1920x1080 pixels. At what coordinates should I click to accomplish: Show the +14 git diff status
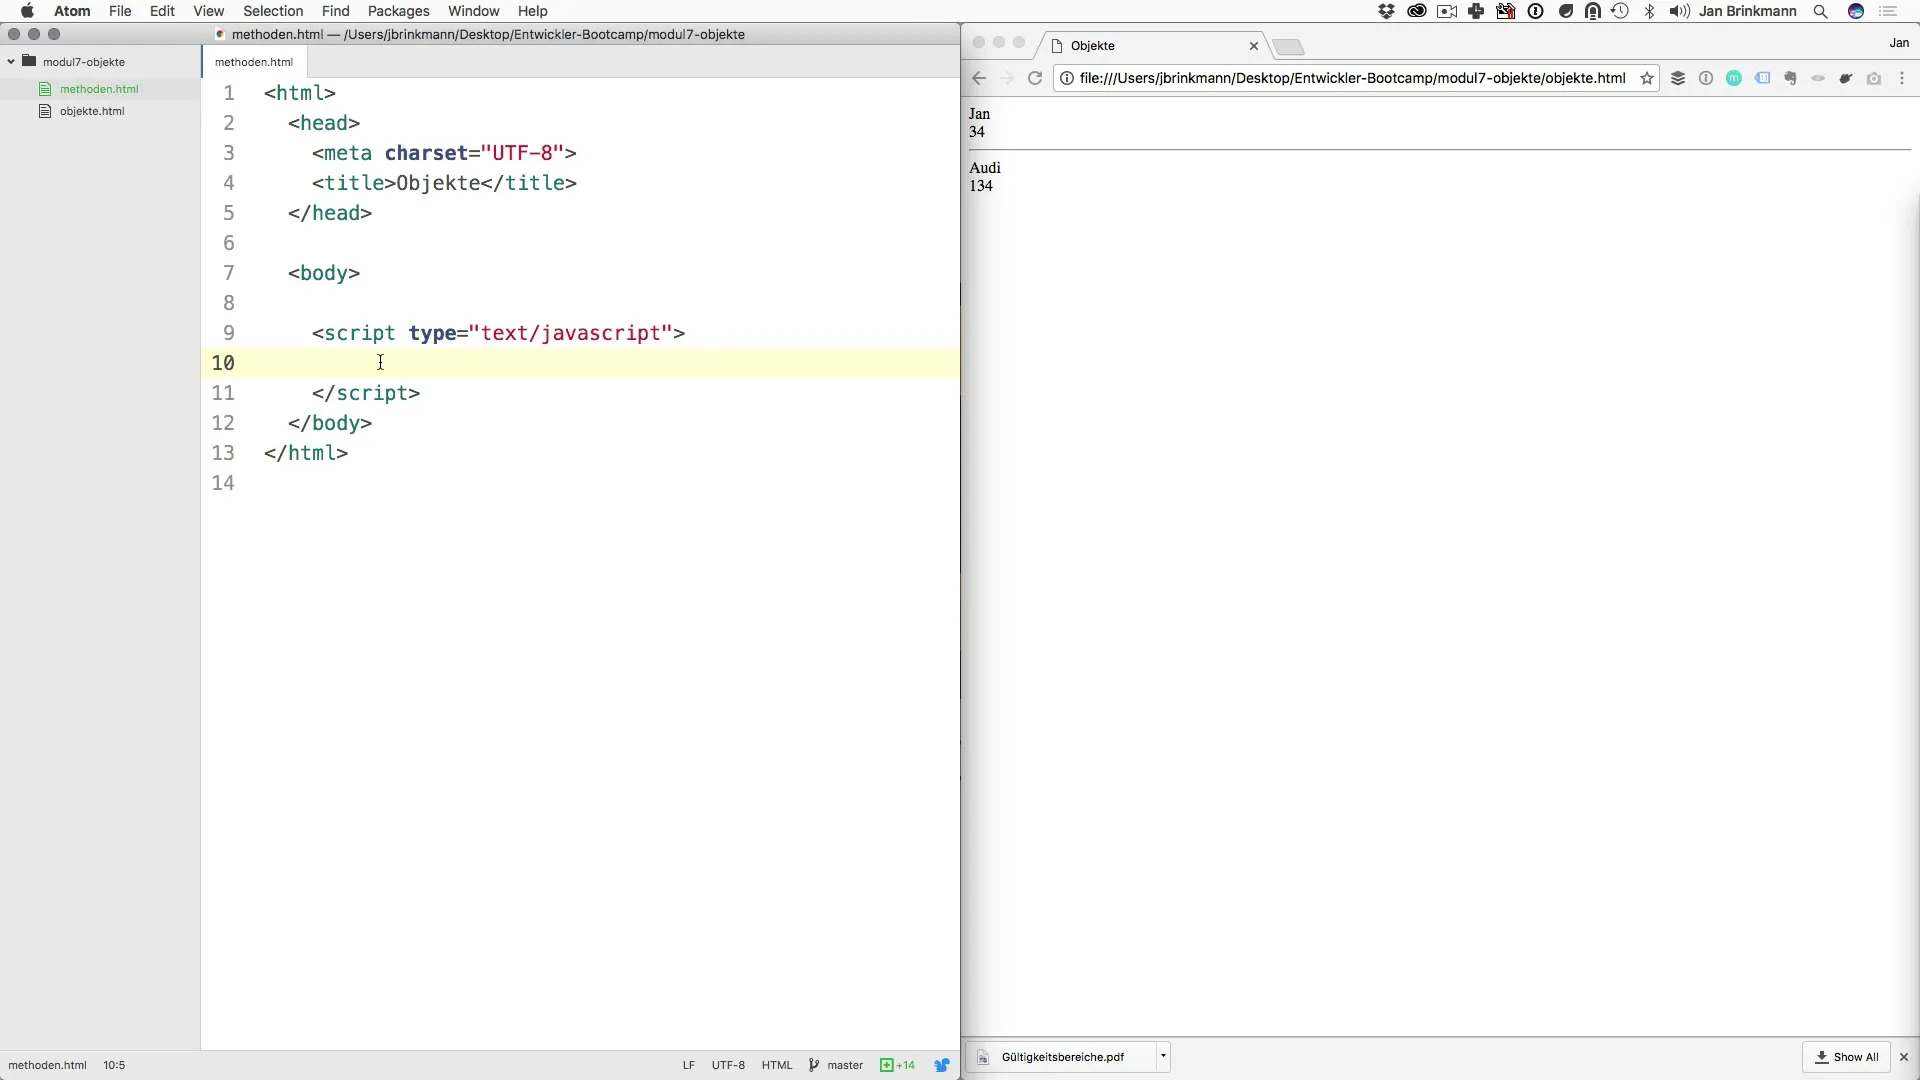pos(897,1065)
